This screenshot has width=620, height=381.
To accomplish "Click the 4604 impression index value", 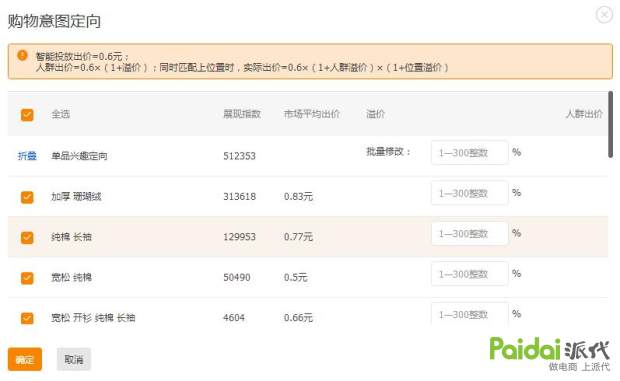I will click(x=234, y=318).
